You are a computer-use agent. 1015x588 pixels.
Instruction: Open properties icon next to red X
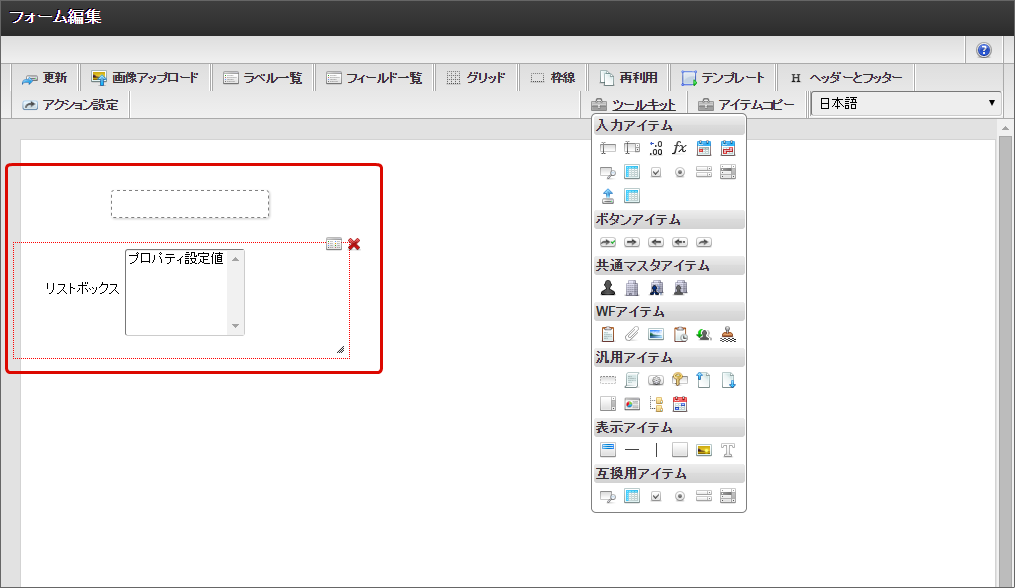tap(334, 244)
